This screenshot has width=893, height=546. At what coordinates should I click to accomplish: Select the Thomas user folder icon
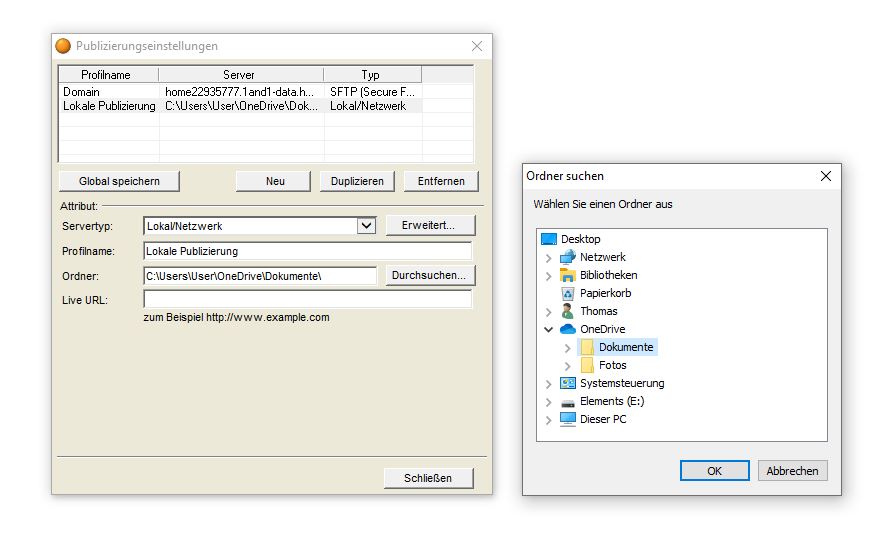(x=568, y=311)
